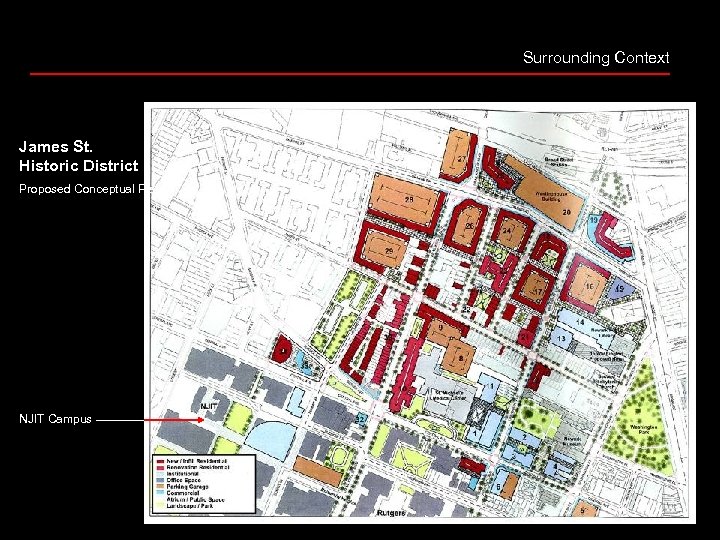Click the Washington Park green triangle
The width and height of the screenshot is (720, 540).
click(642, 420)
